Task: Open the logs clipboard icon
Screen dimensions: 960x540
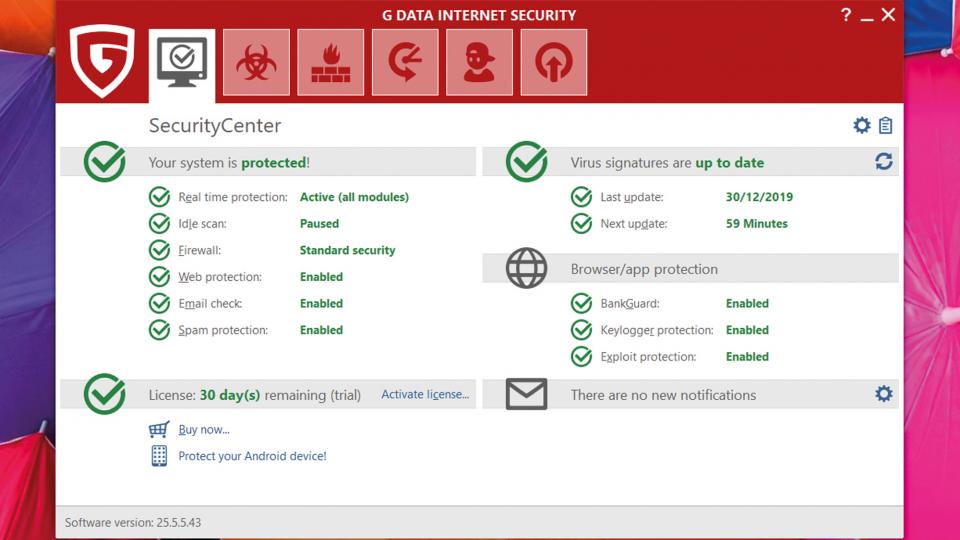Action: tap(885, 126)
